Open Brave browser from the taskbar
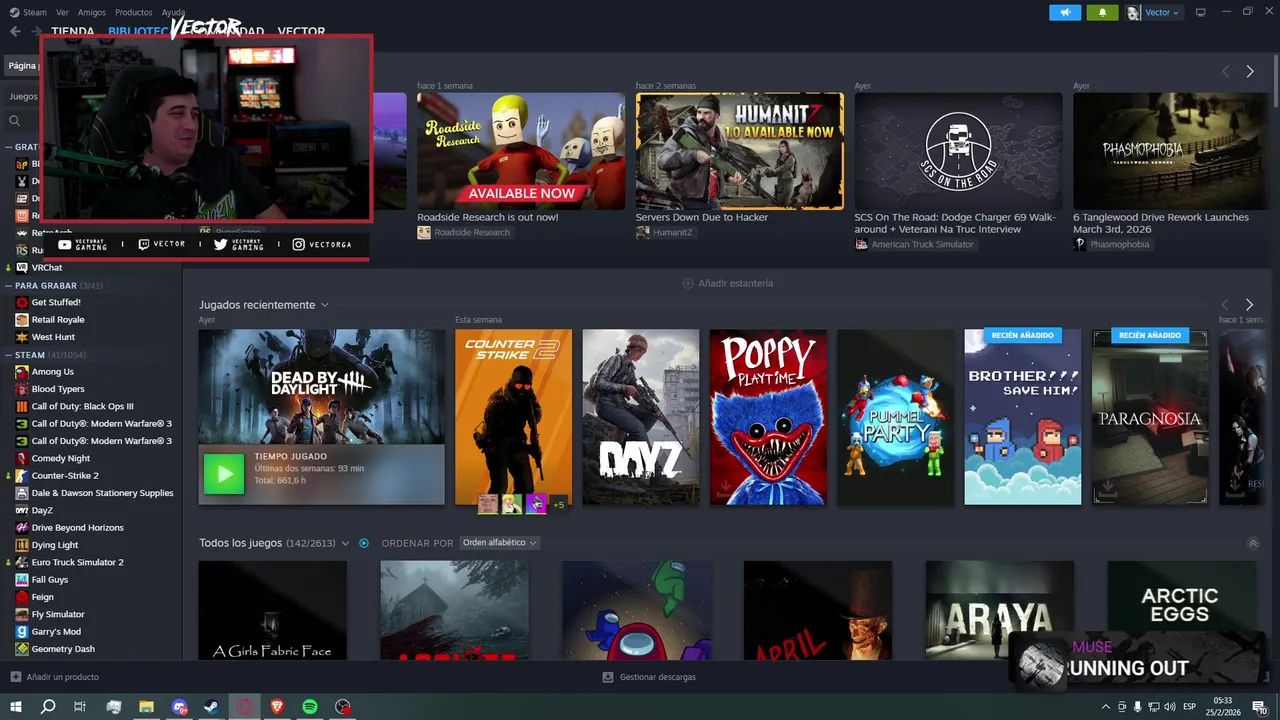Screen dimensions: 1280x720 click(x=277, y=707)
